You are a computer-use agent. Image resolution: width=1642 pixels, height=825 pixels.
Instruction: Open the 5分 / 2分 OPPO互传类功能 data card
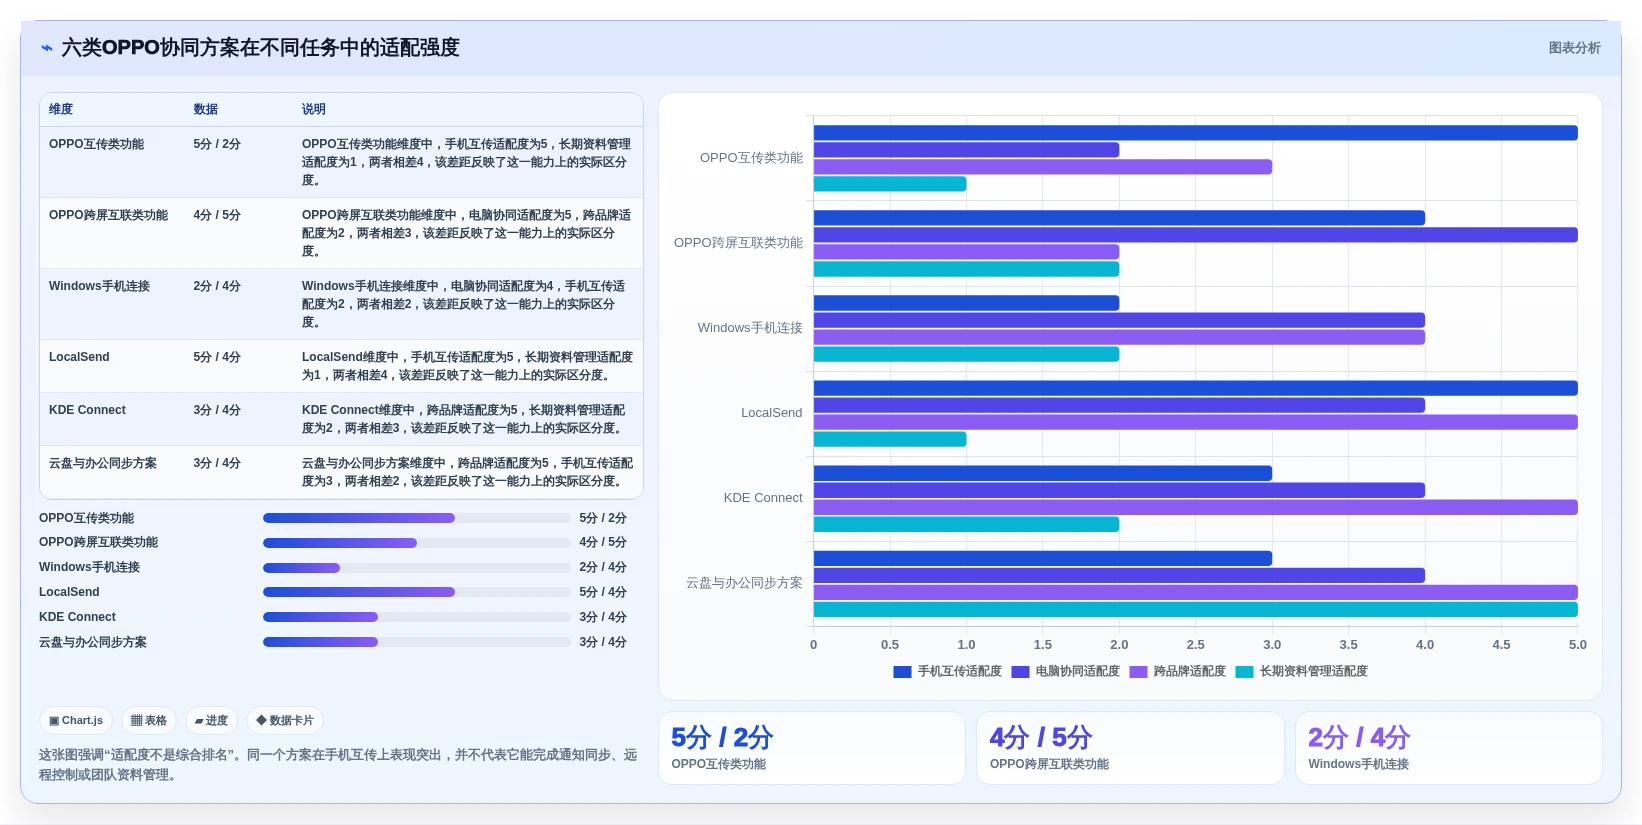[x=811, y=748]
